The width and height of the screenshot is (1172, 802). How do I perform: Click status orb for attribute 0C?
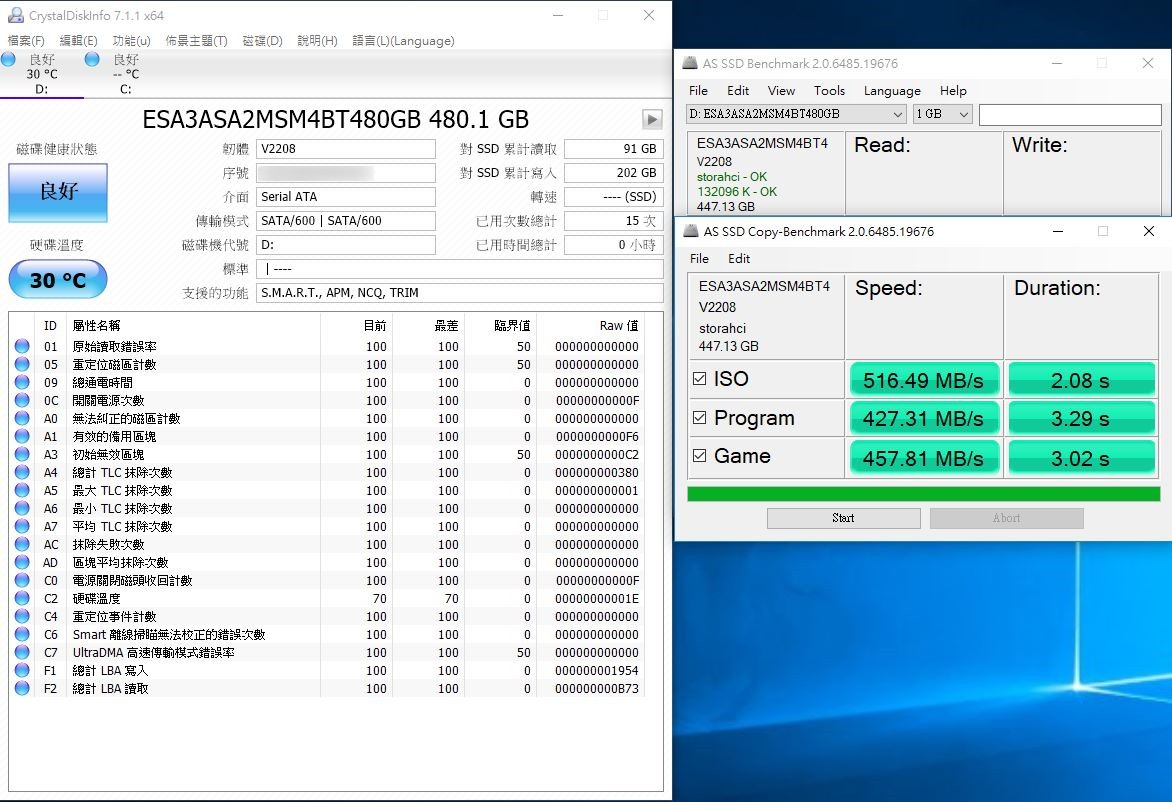click(x=22, y=400)
